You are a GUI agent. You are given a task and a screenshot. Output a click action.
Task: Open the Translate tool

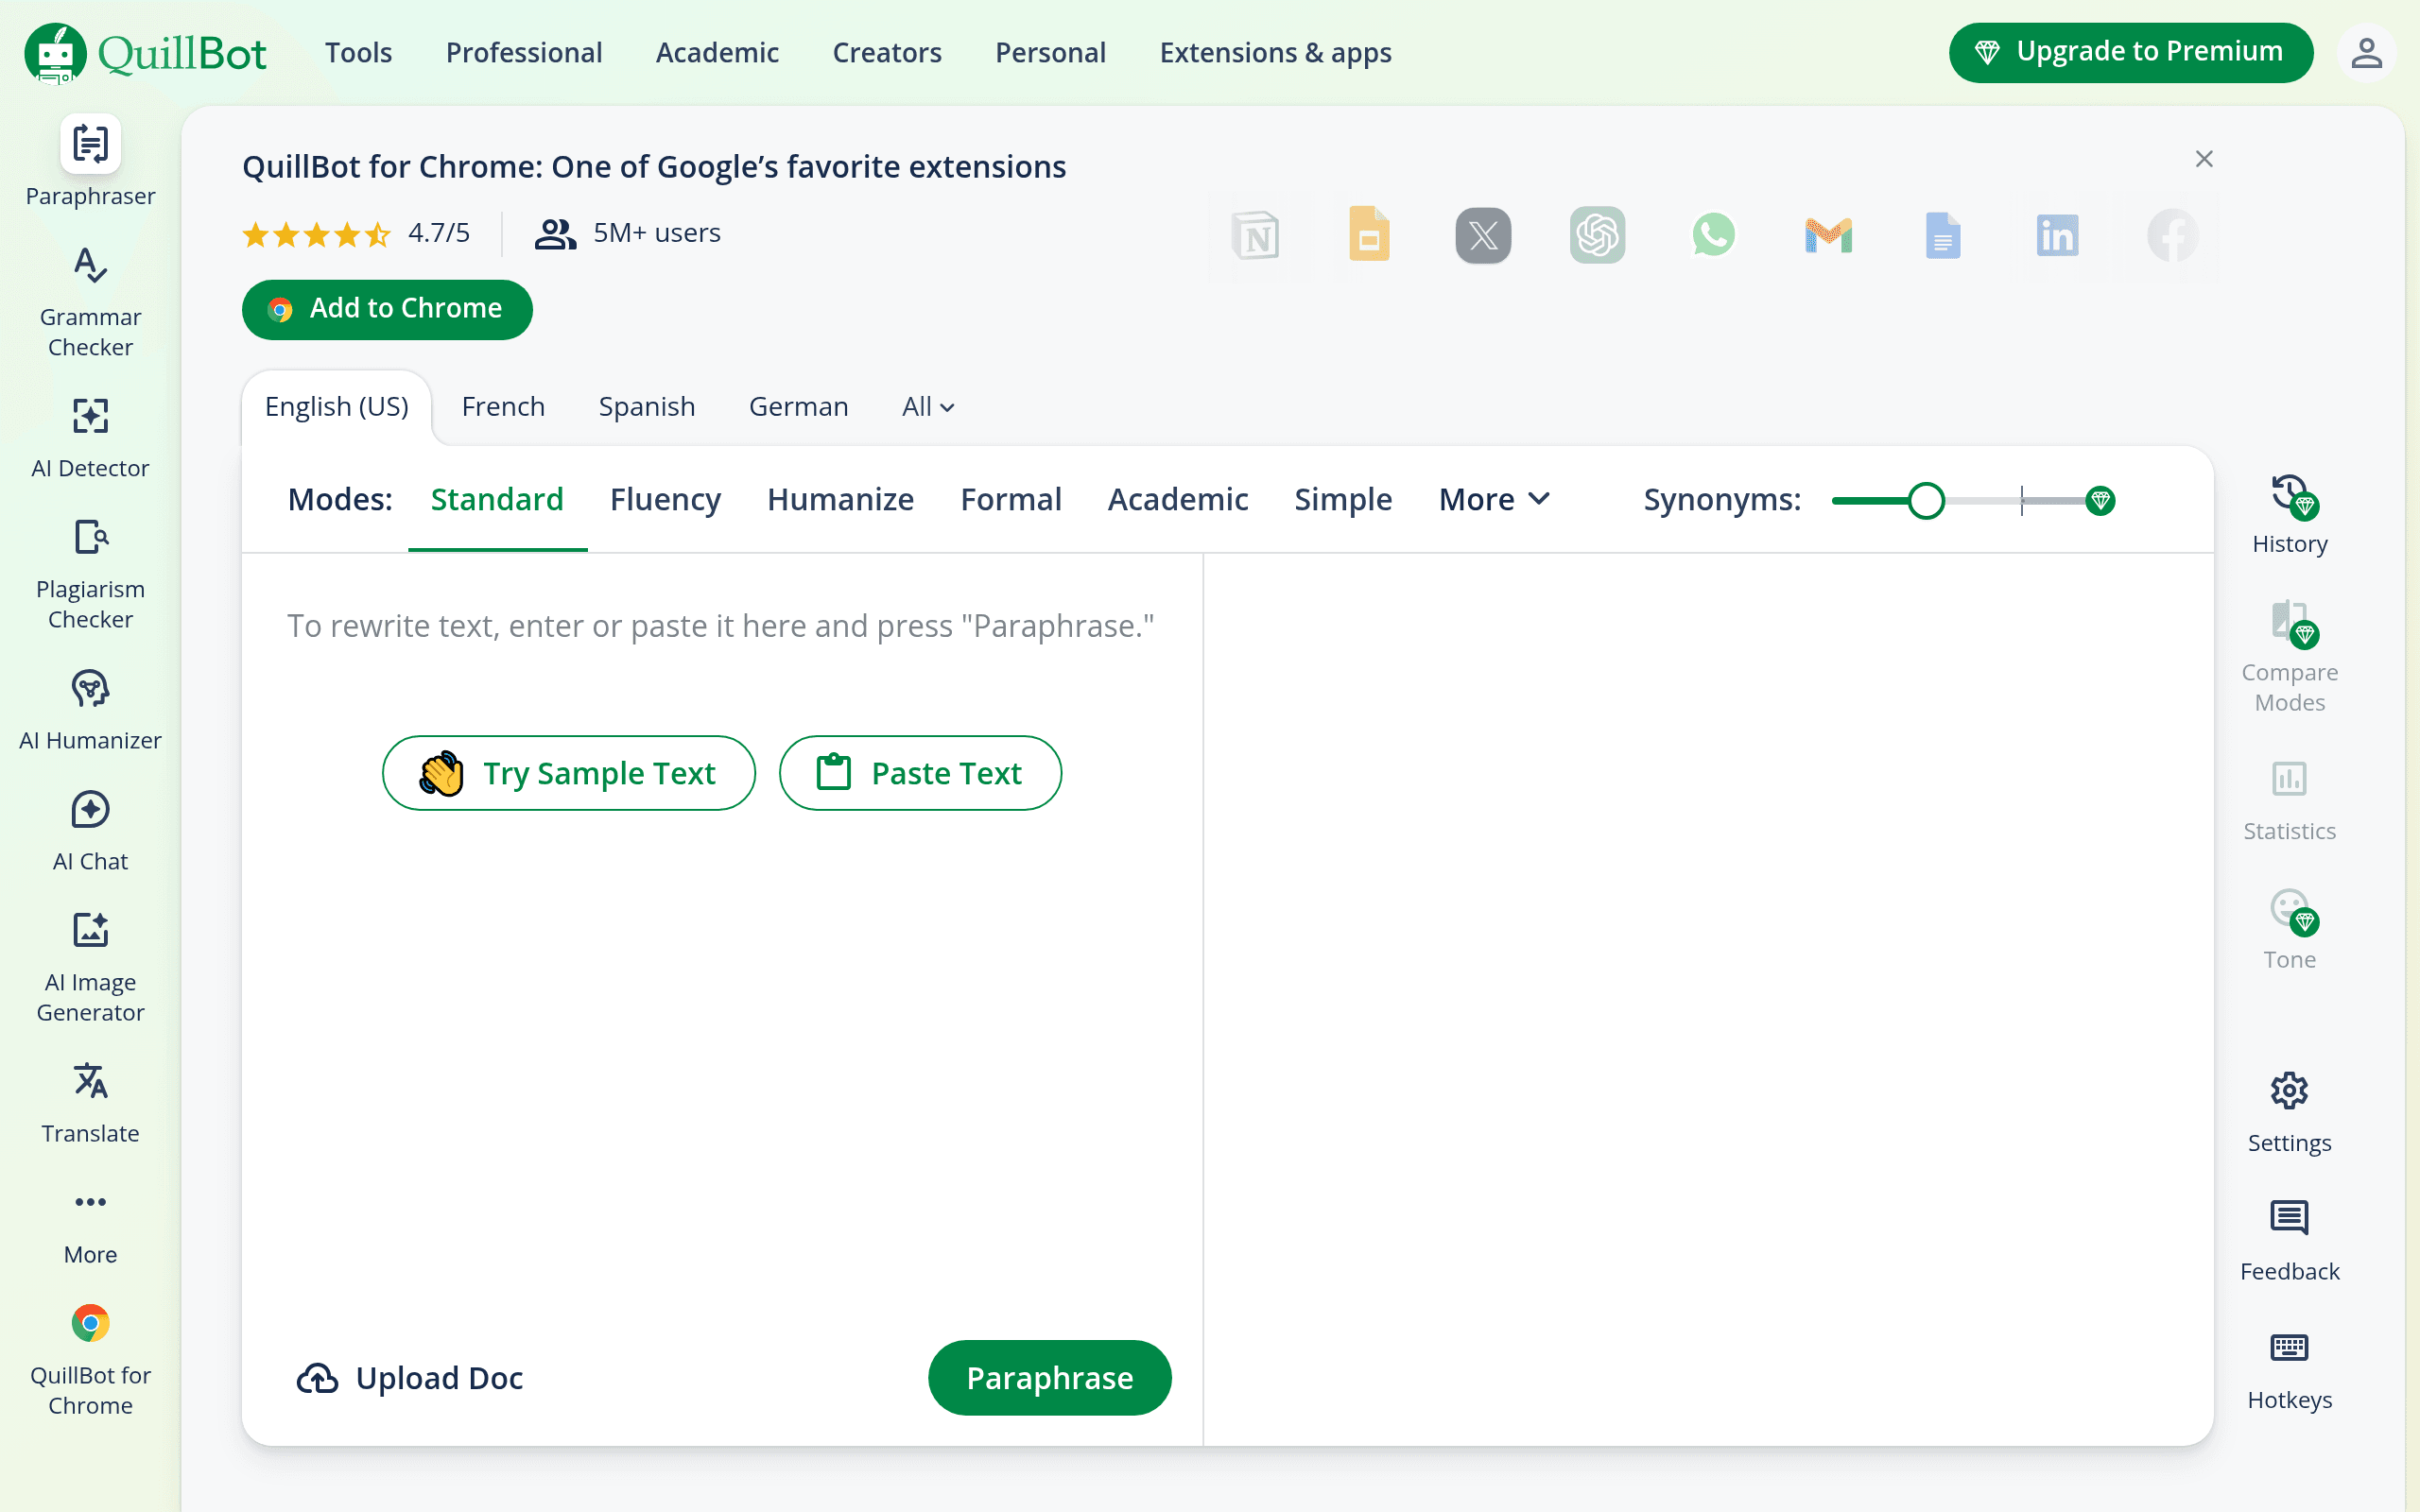90,1103
